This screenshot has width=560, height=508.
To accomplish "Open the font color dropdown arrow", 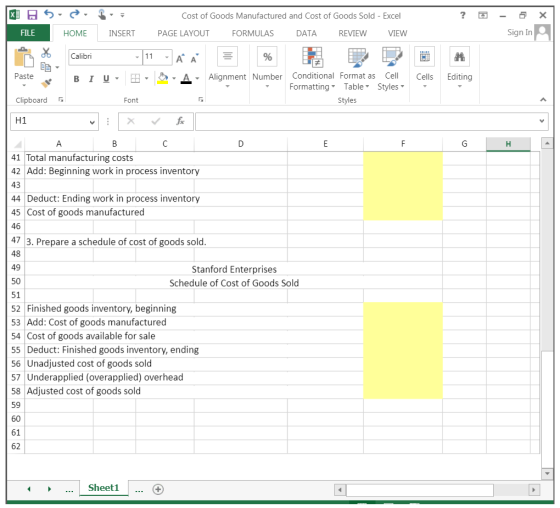I will (x=197, y=79).
